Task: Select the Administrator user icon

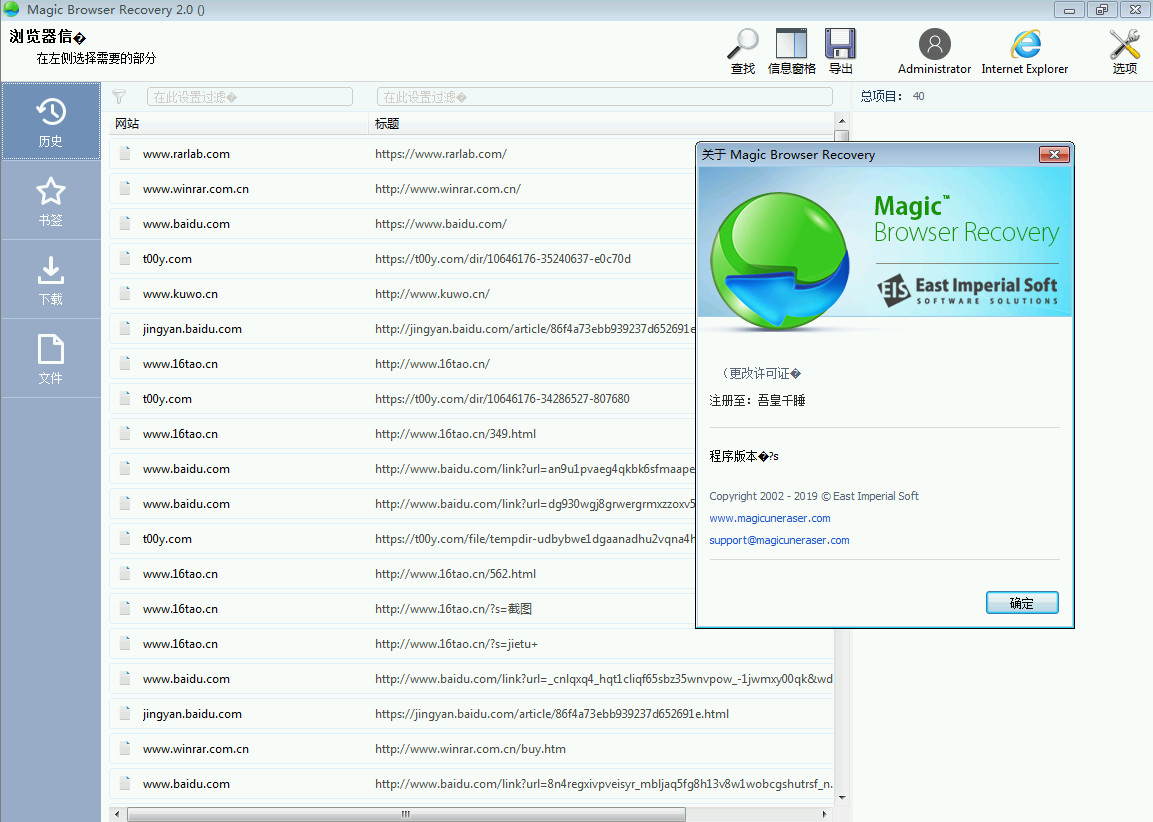Action: pyautogui.click(x=934, y=45)
